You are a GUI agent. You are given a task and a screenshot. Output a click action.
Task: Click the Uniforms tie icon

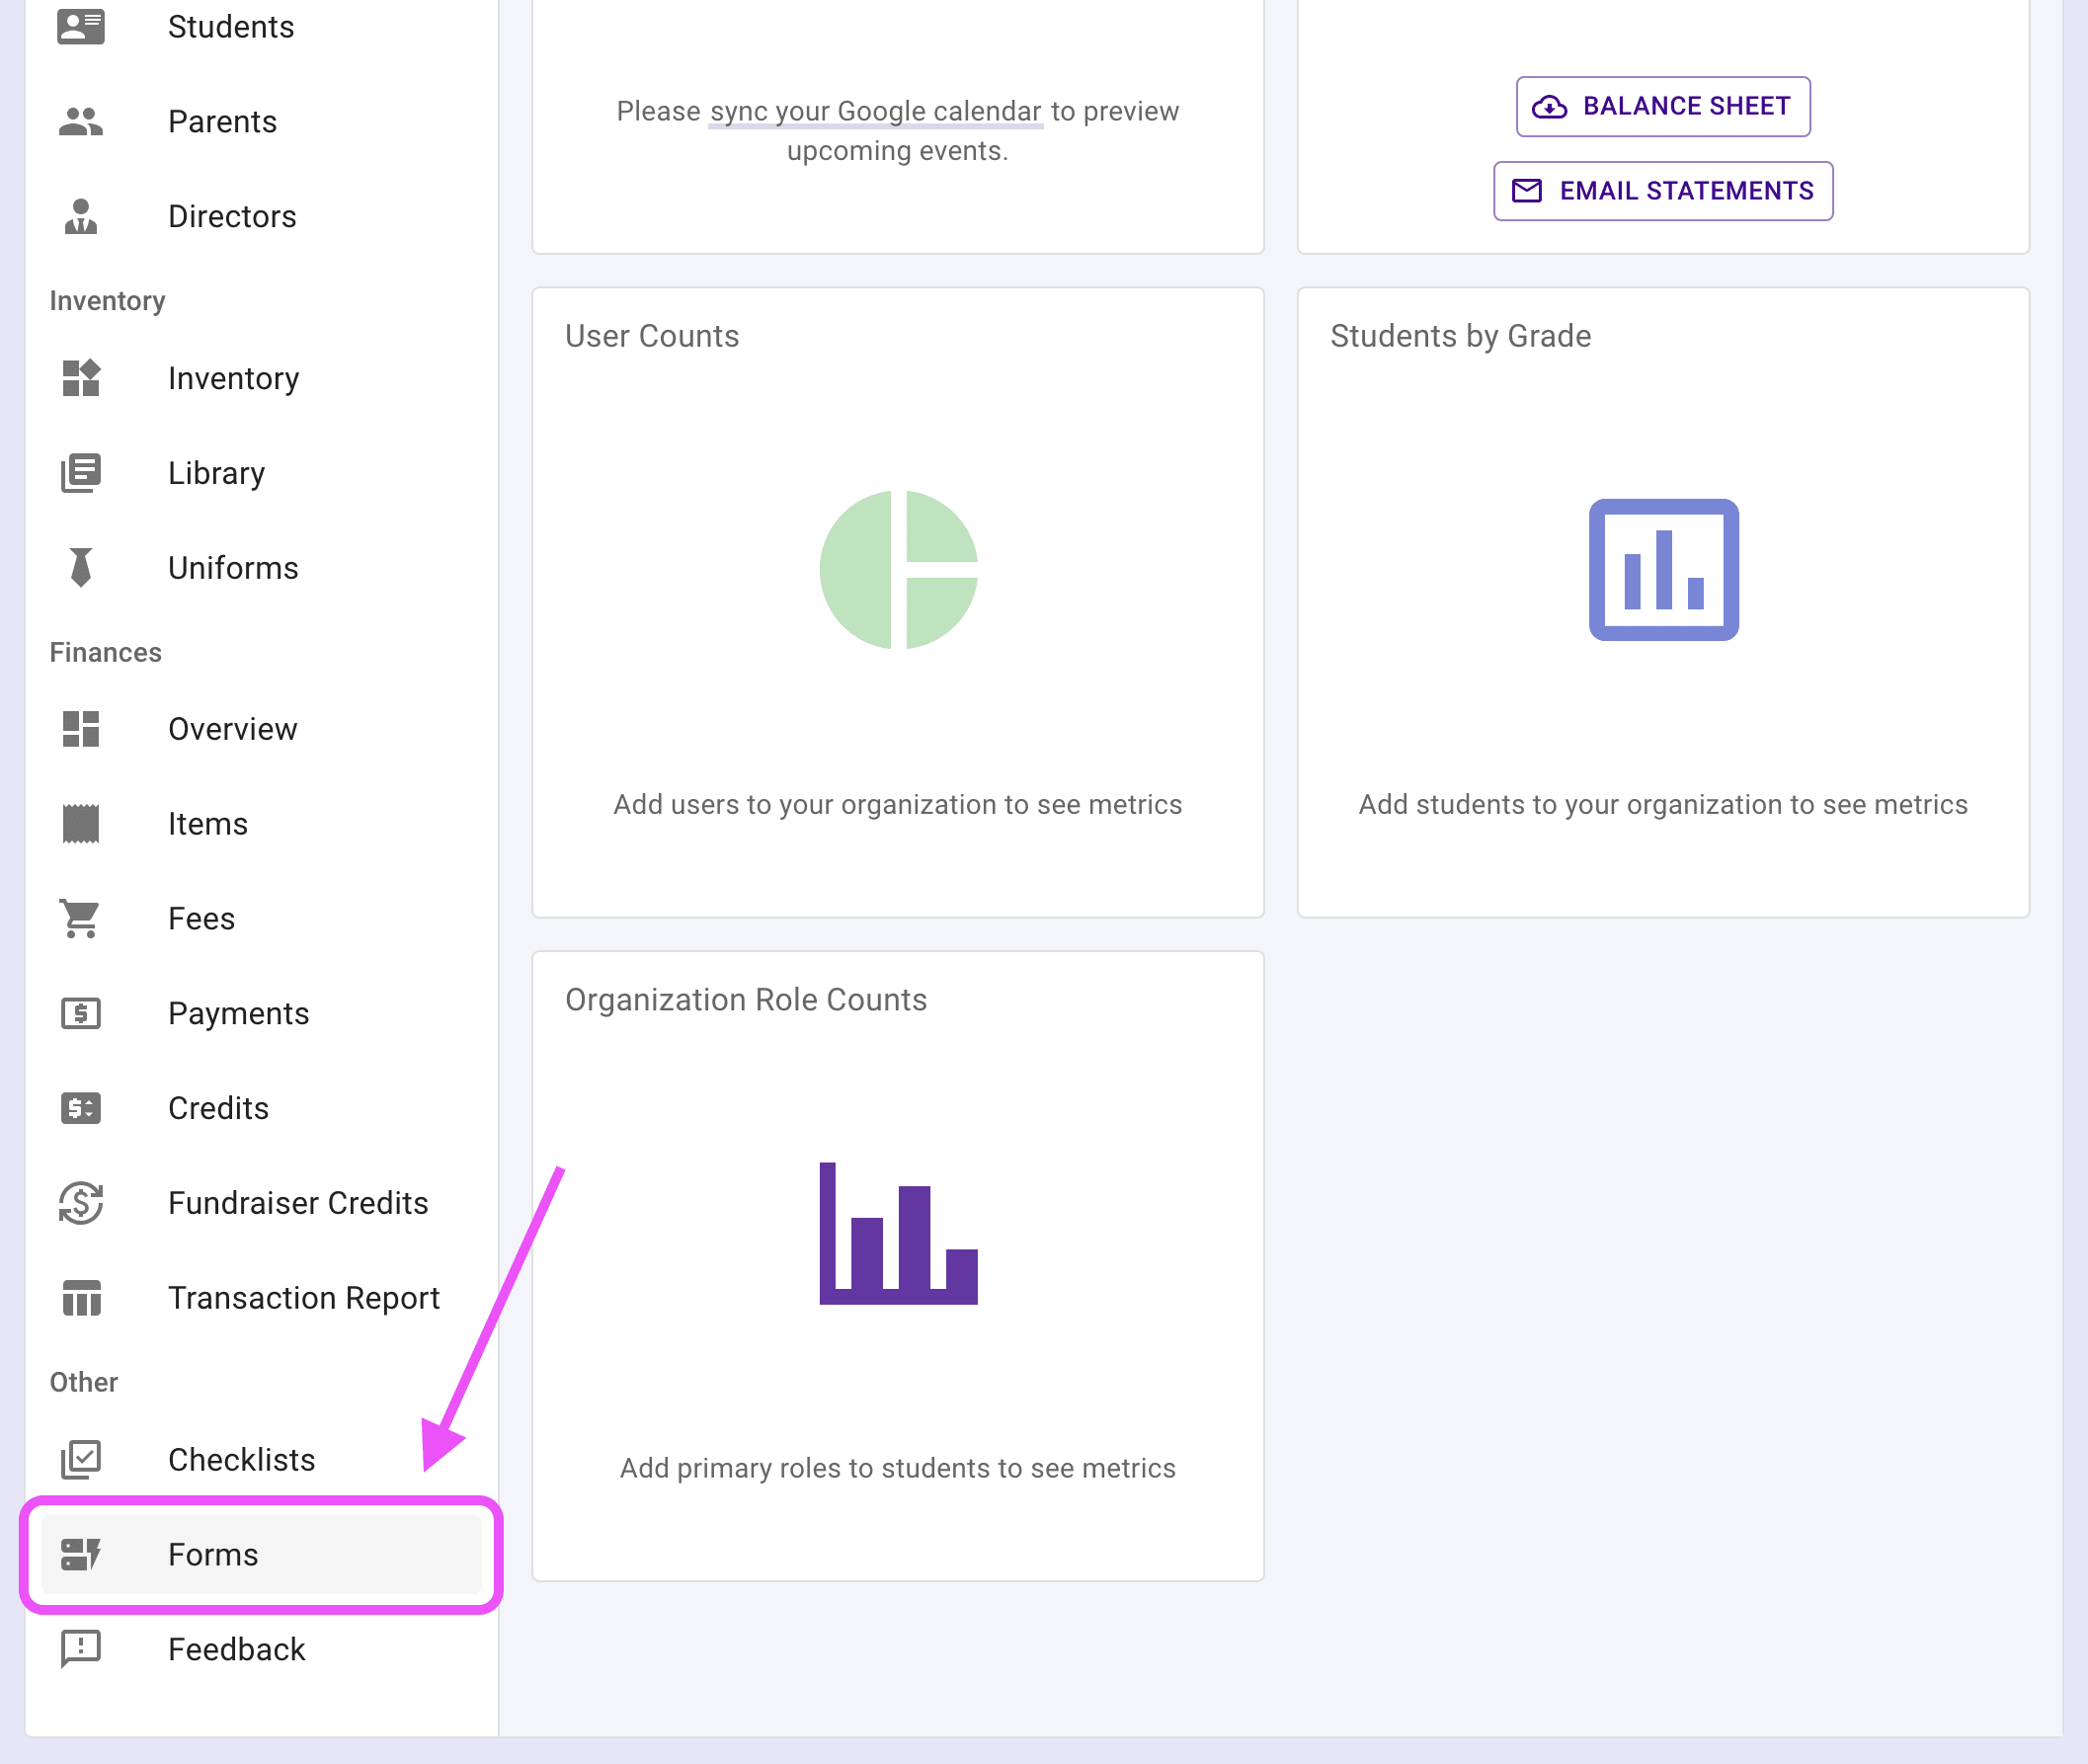point(81,568)
